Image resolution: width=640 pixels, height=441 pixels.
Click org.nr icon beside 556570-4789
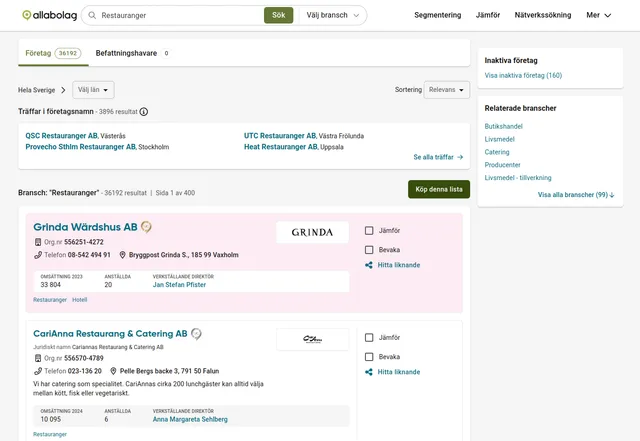pyautogui.click(x=38, y=358)
